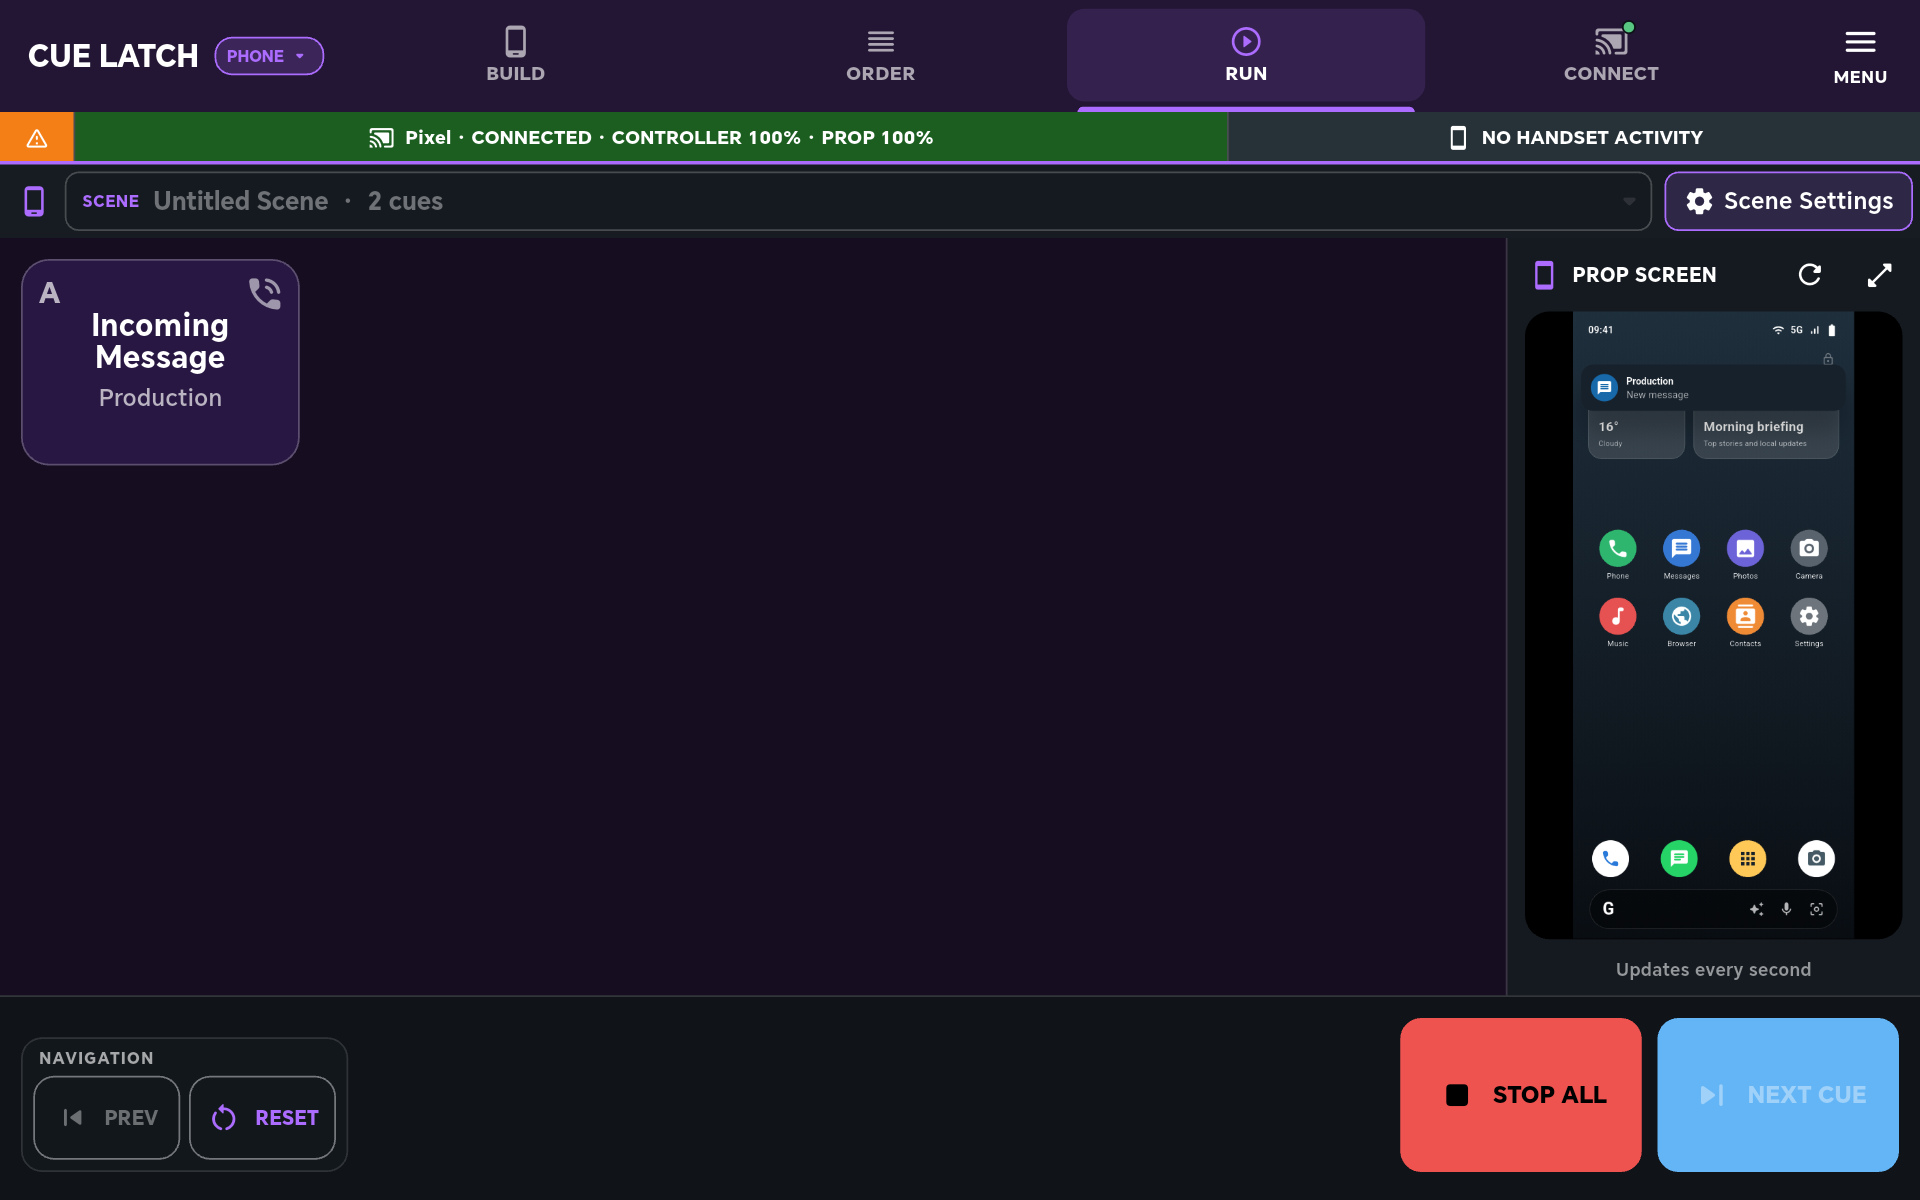Advance with the NEXT CUE button
1920x1200 pixels.
pyautogui.click(x=1778, y=1095)
